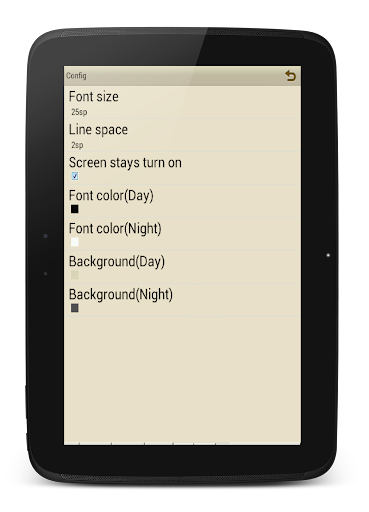This screenshot has height=512, width=369.
Task: Click the black Font color(Day) swatch
Action: pyautogui.click(x=75, y=209)
